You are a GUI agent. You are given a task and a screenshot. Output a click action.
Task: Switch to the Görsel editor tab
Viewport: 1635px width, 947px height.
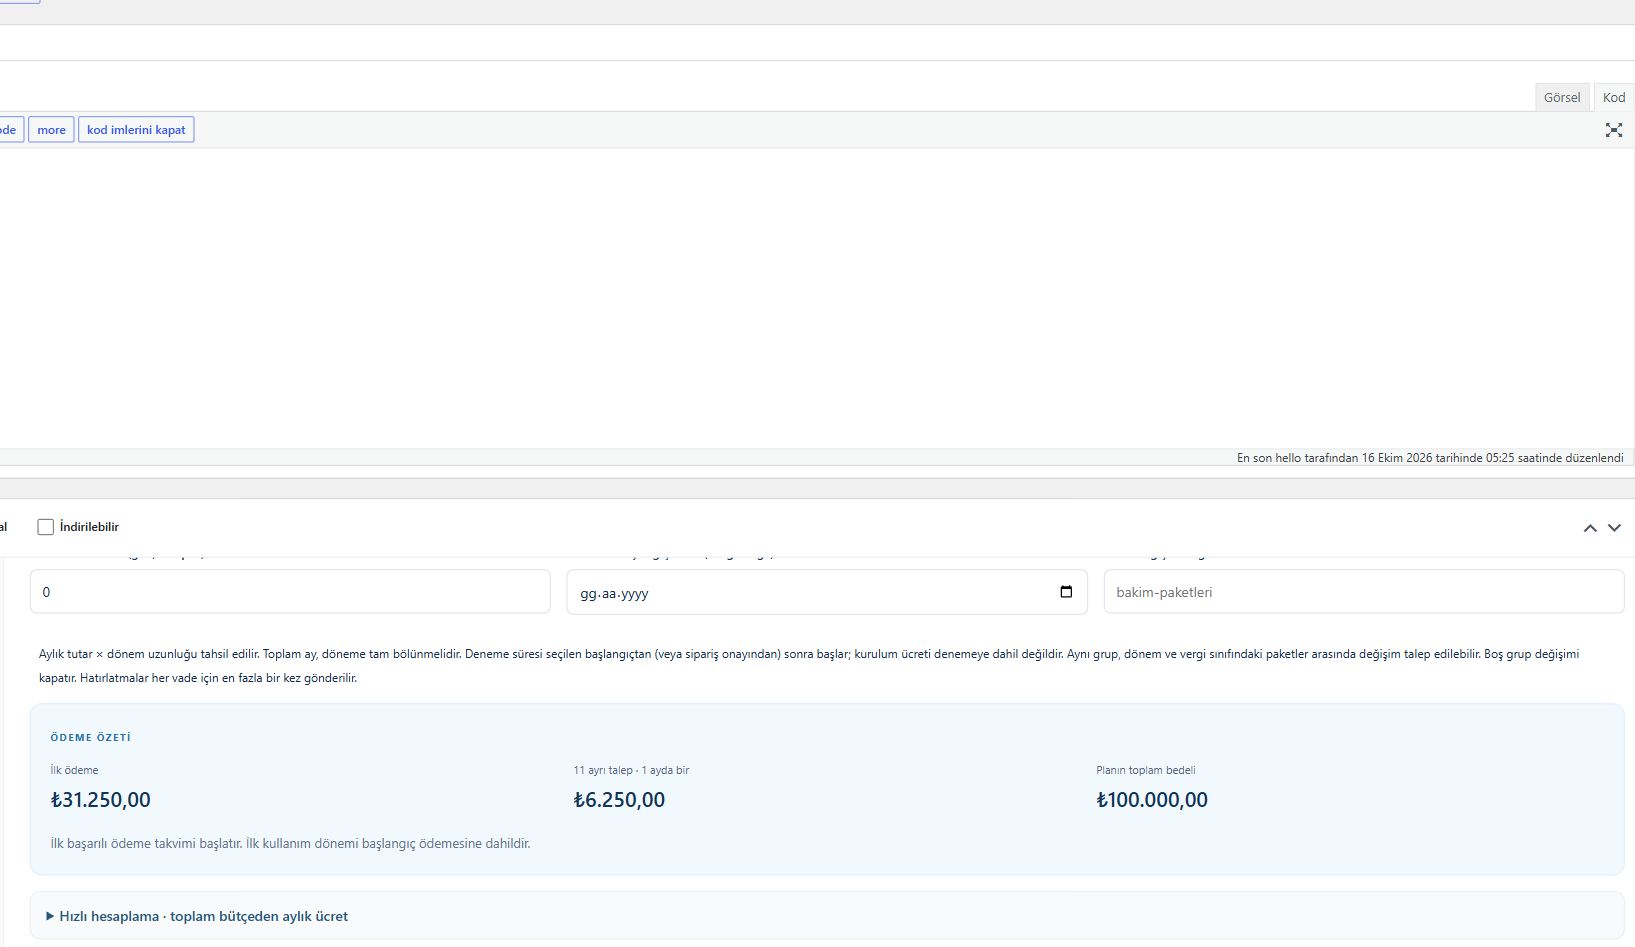point(1561,97)
